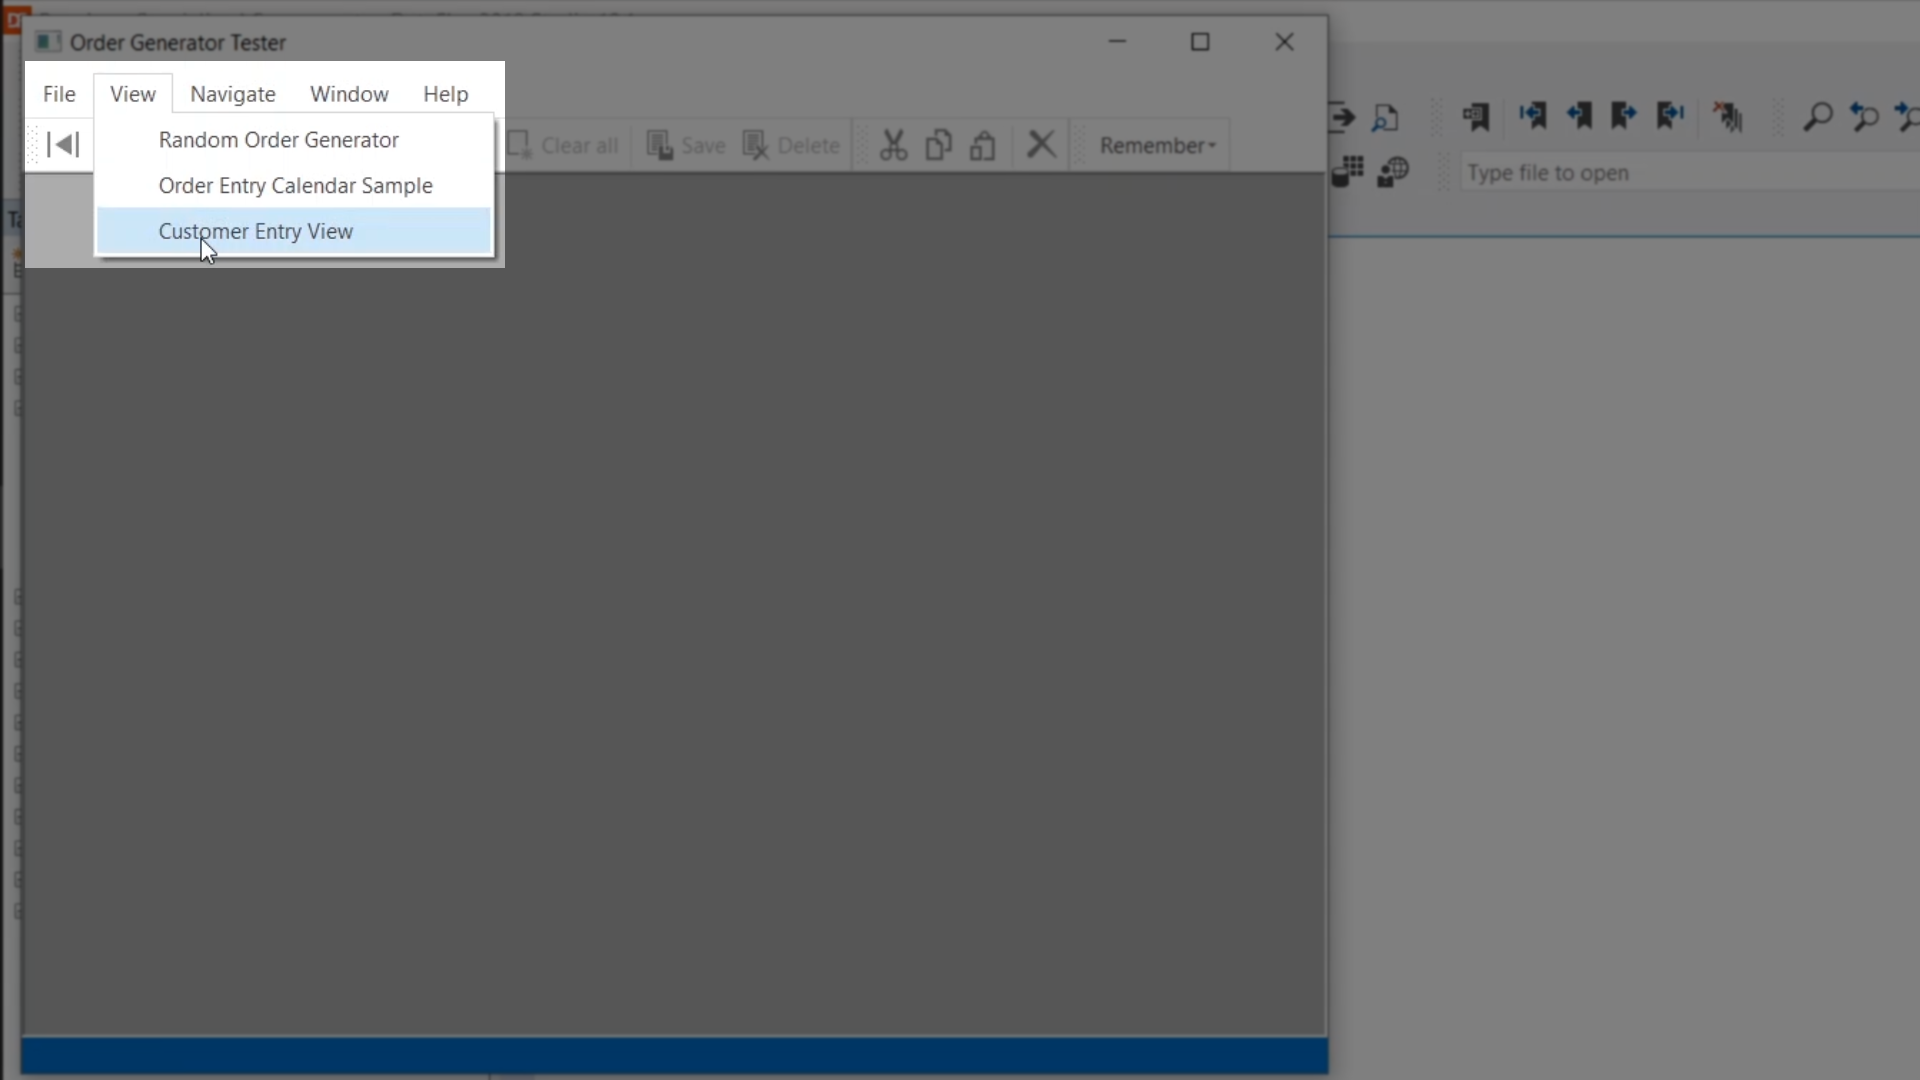Open the Navigate menu
This screenshot has width=1920, height=1080.
tap(232, 94)
